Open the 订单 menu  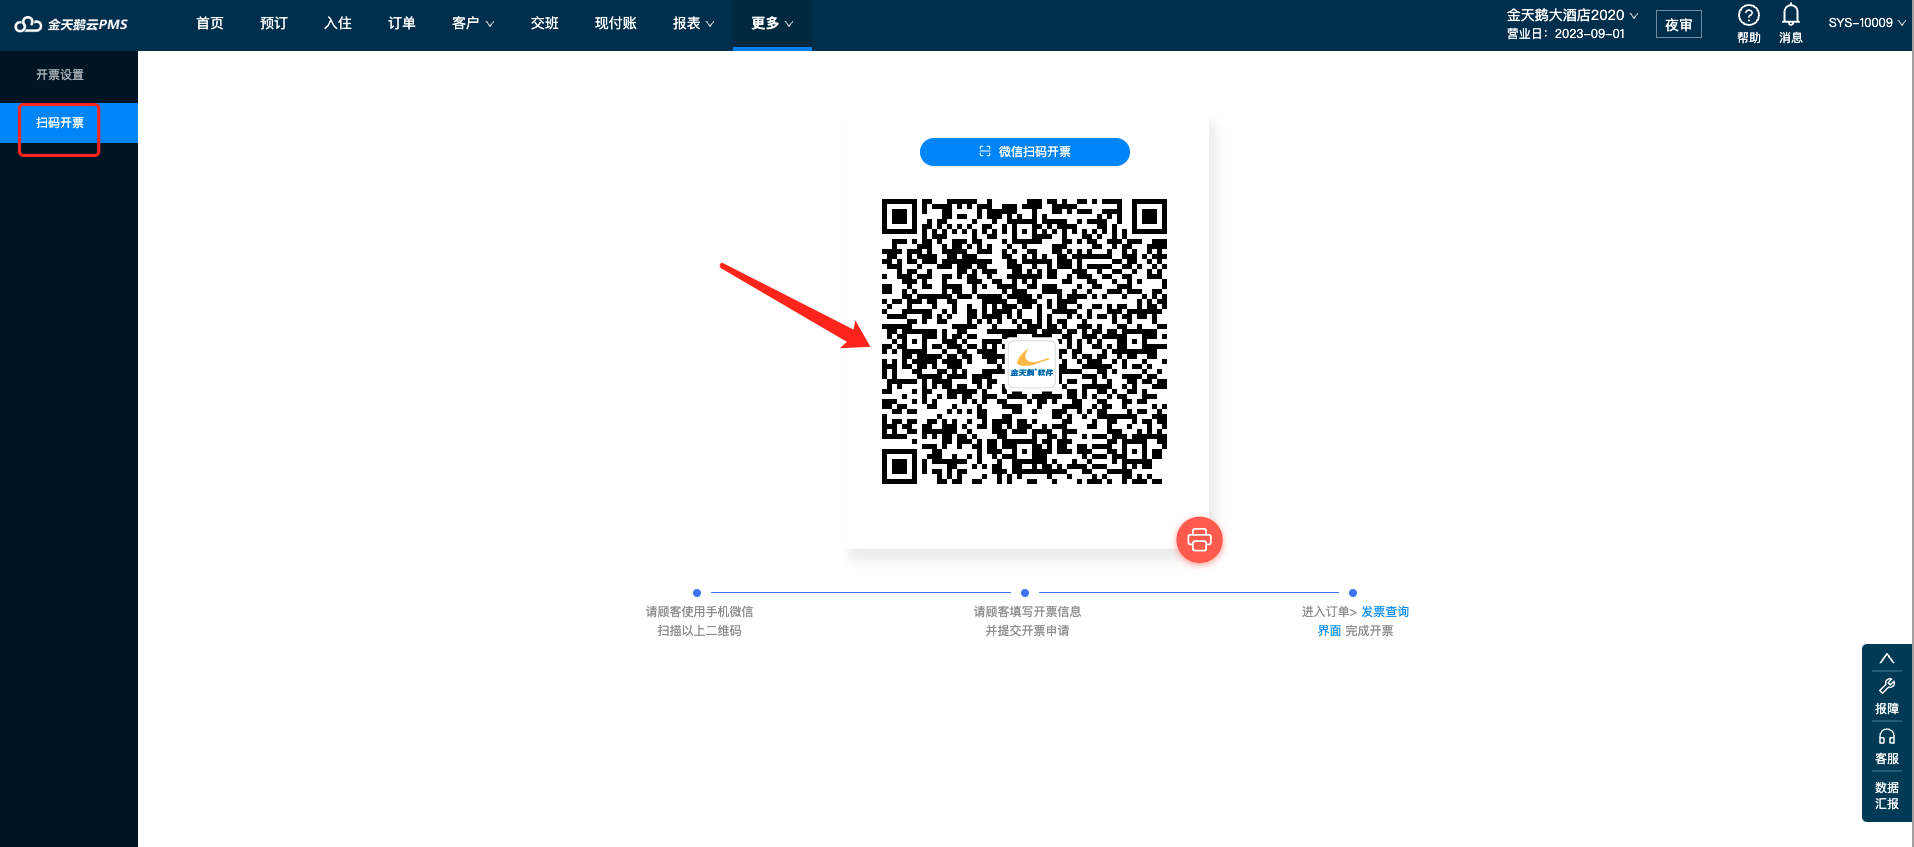click(x=402, y=23)
